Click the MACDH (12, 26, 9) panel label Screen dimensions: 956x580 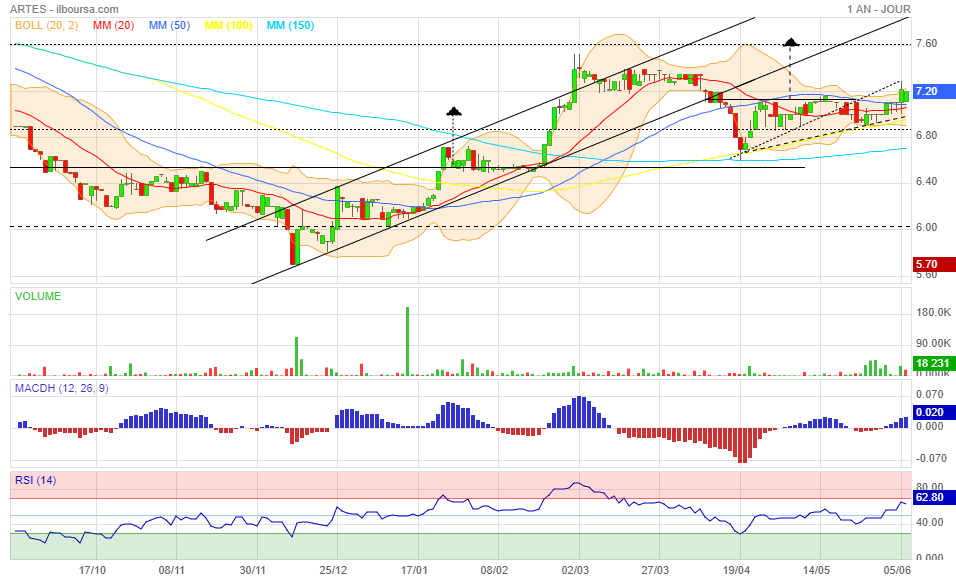[x=62, y=388]
